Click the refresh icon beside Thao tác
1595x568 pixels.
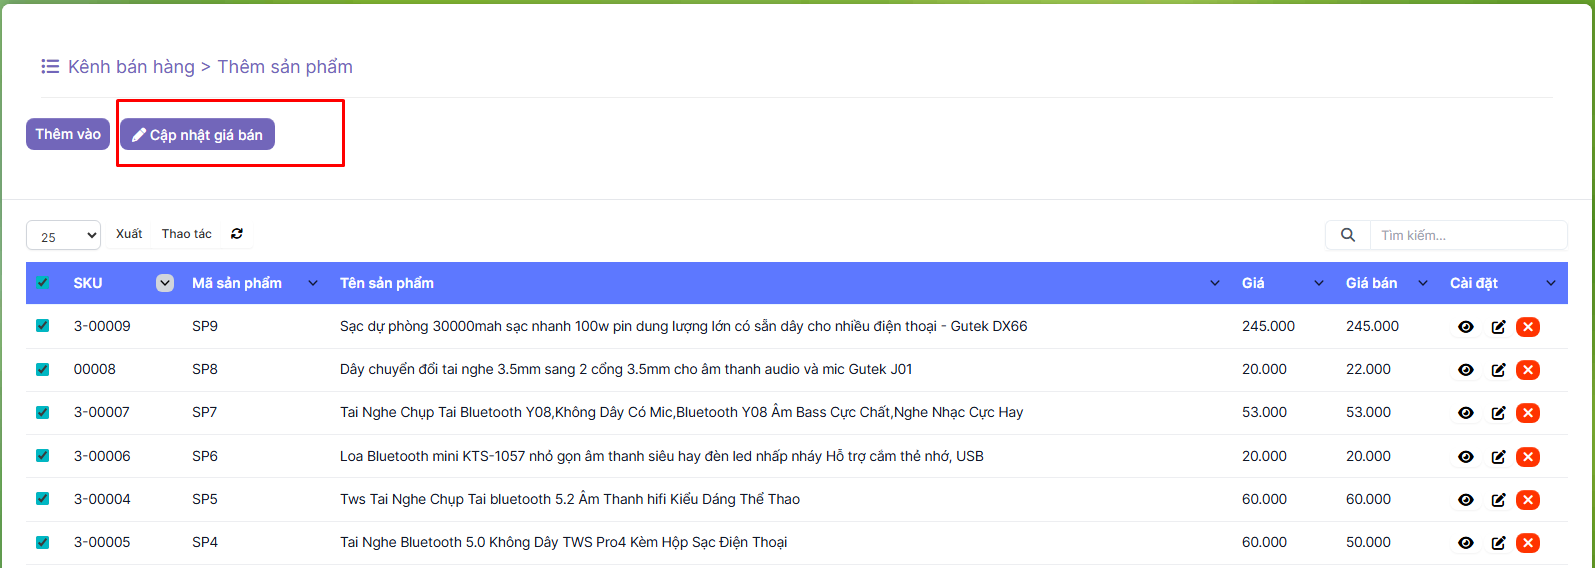[x=237, y=234]
